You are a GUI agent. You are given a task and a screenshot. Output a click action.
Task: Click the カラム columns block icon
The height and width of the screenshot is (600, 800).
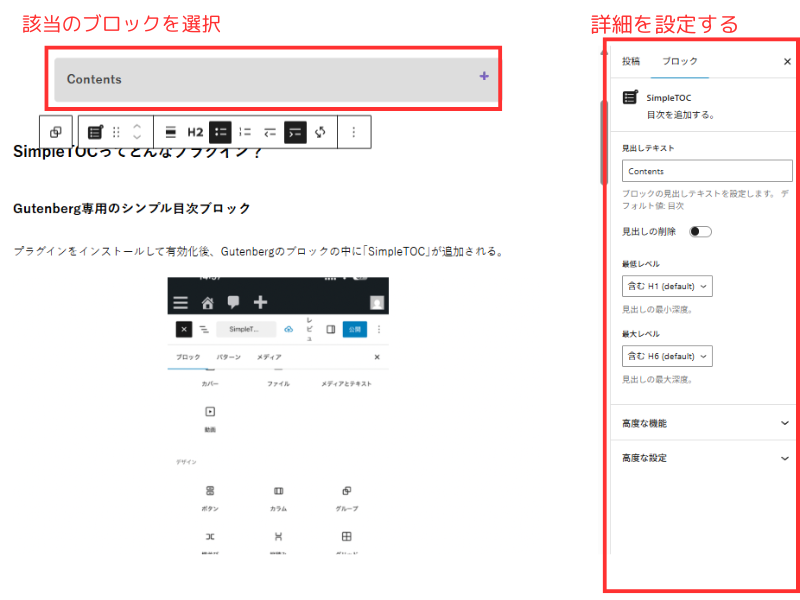point(279,491)
